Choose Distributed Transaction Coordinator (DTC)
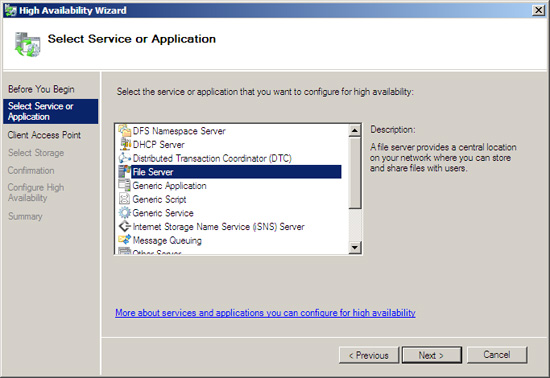 (x=212, y=158)
